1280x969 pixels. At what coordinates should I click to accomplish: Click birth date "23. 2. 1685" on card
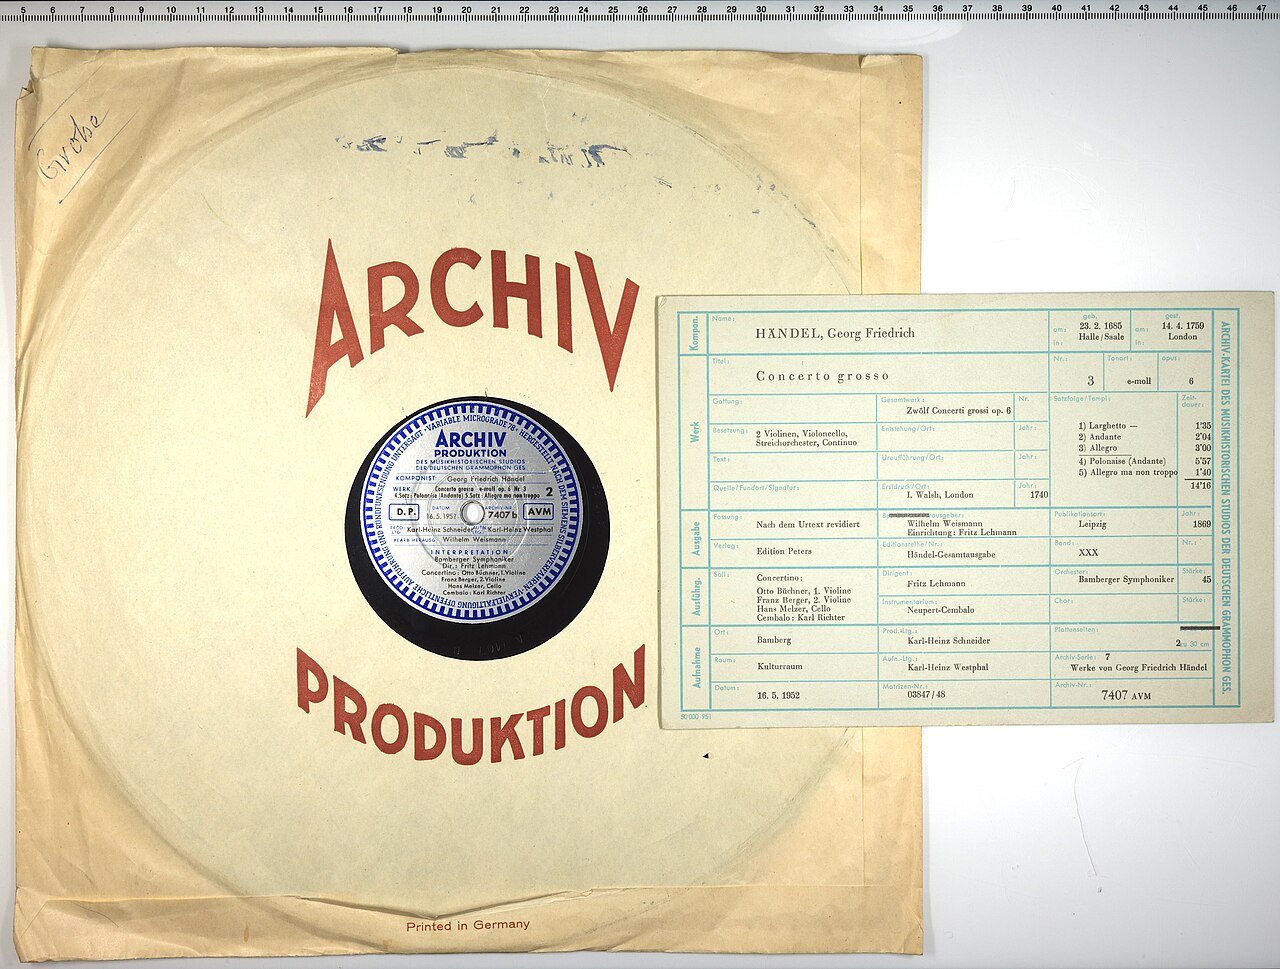tap(1100, 326)
